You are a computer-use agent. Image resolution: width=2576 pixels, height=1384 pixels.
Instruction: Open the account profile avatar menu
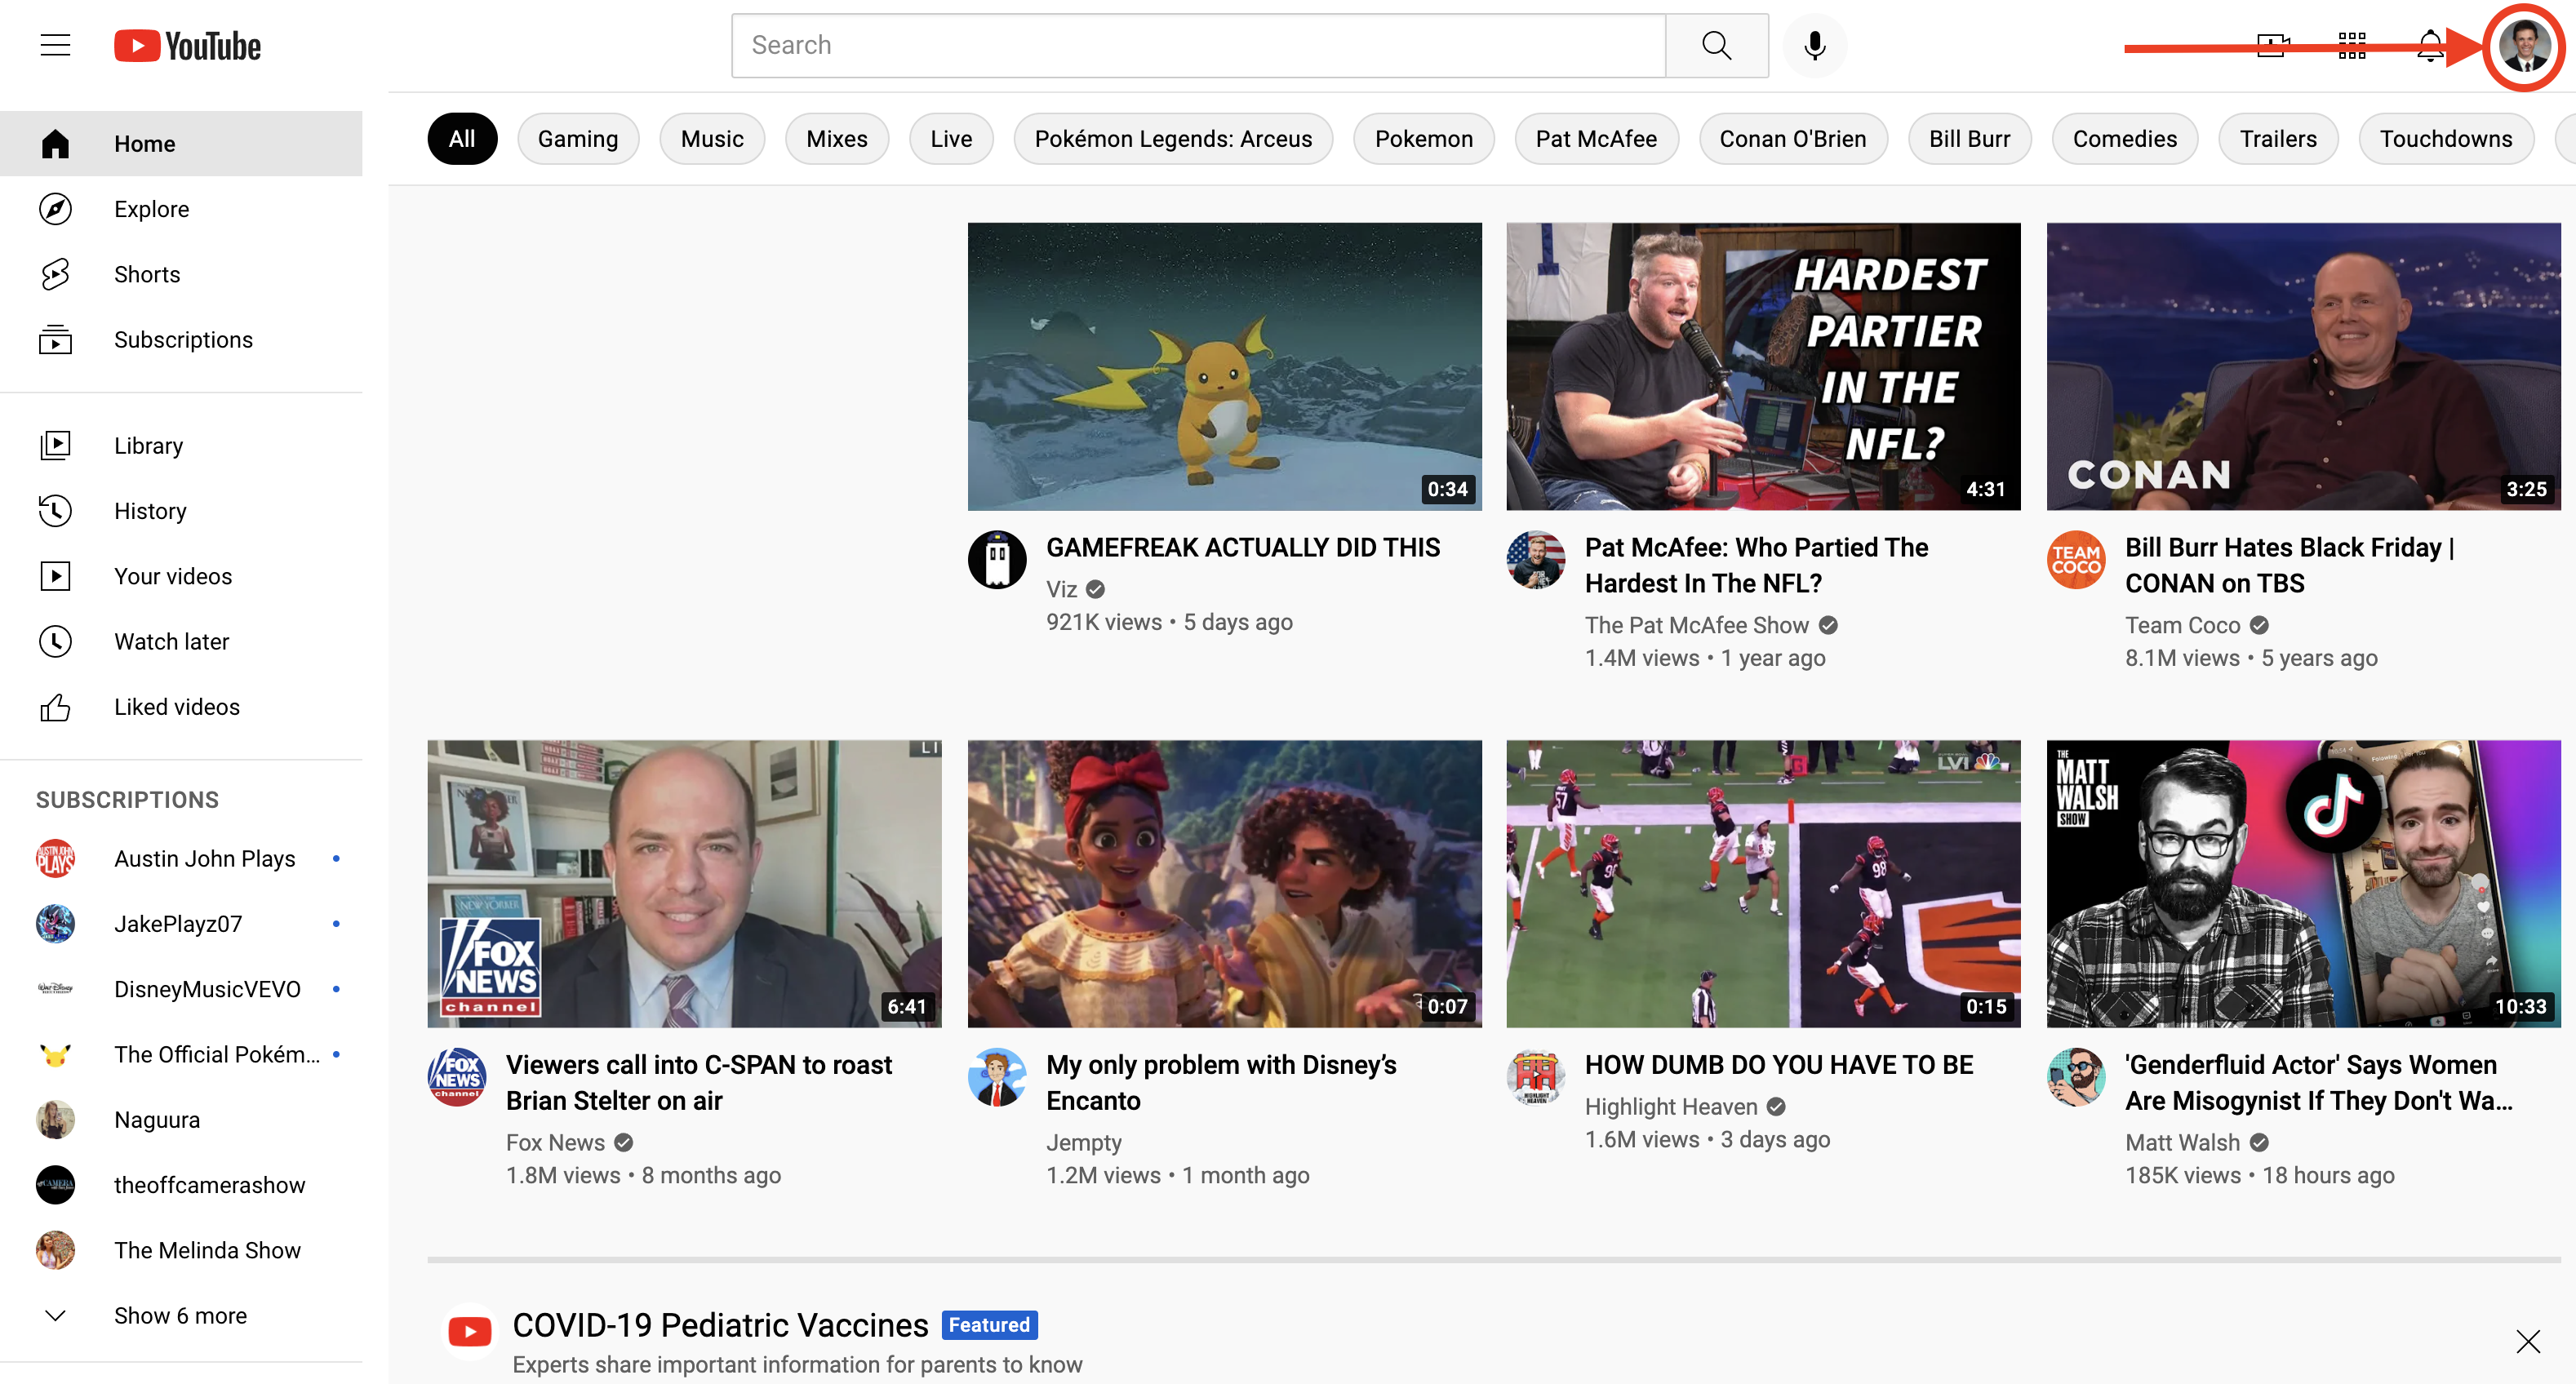click(2524, 46)
